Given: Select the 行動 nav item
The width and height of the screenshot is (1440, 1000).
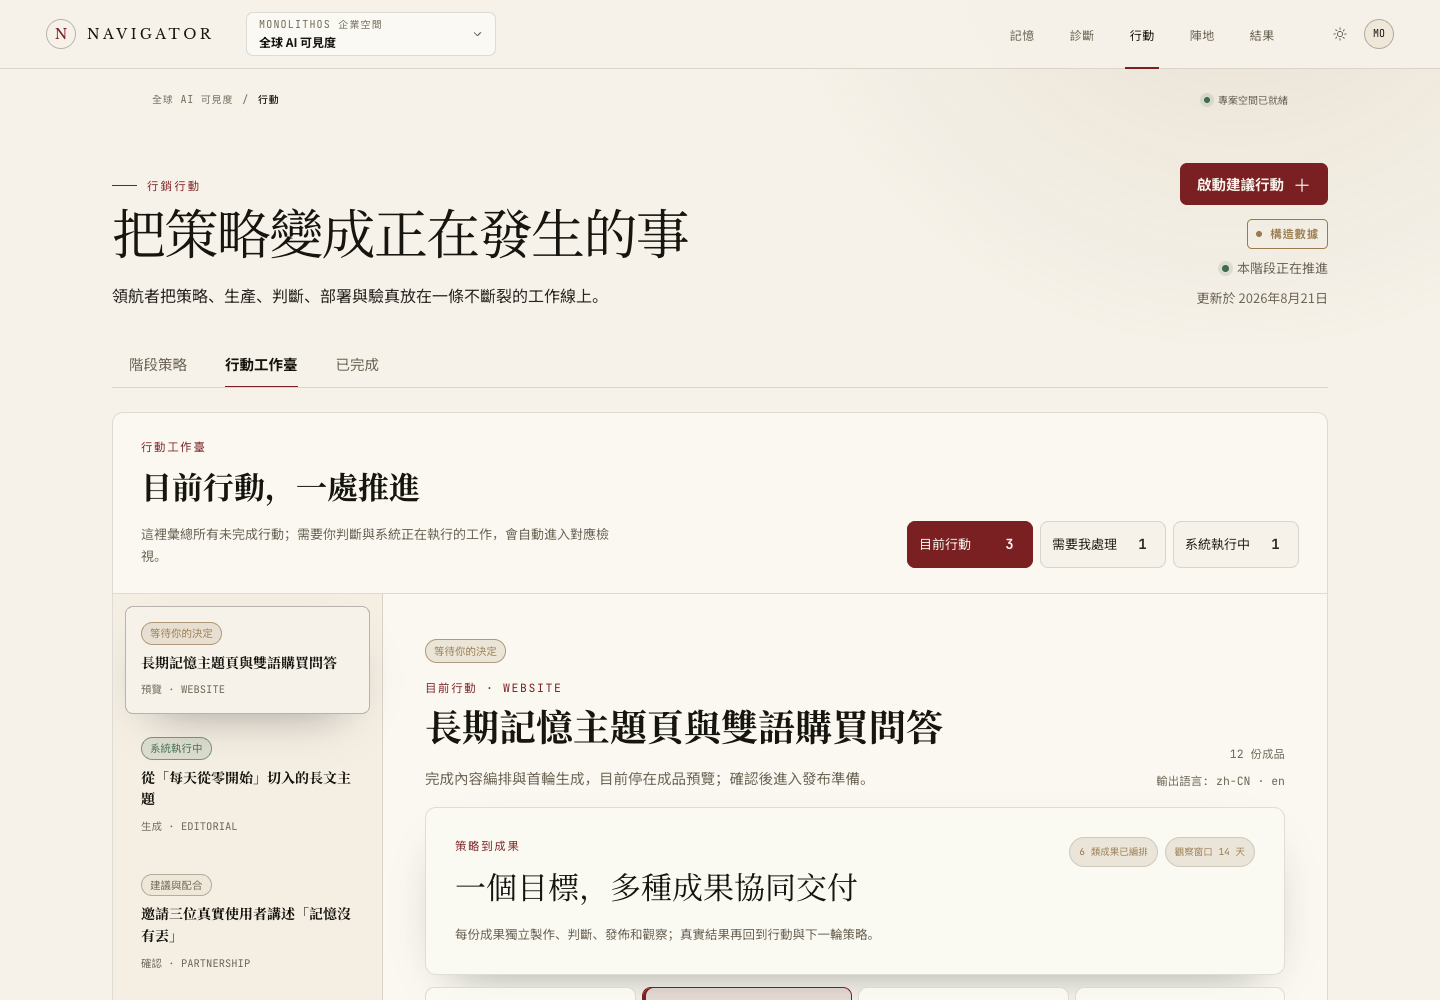Looking at the screenshot, I should coord(1142,35).
